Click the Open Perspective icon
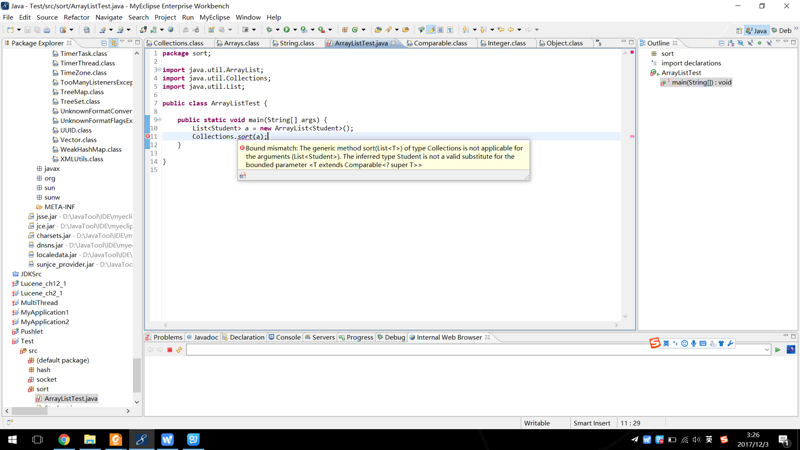 click(x=739, y=31)
